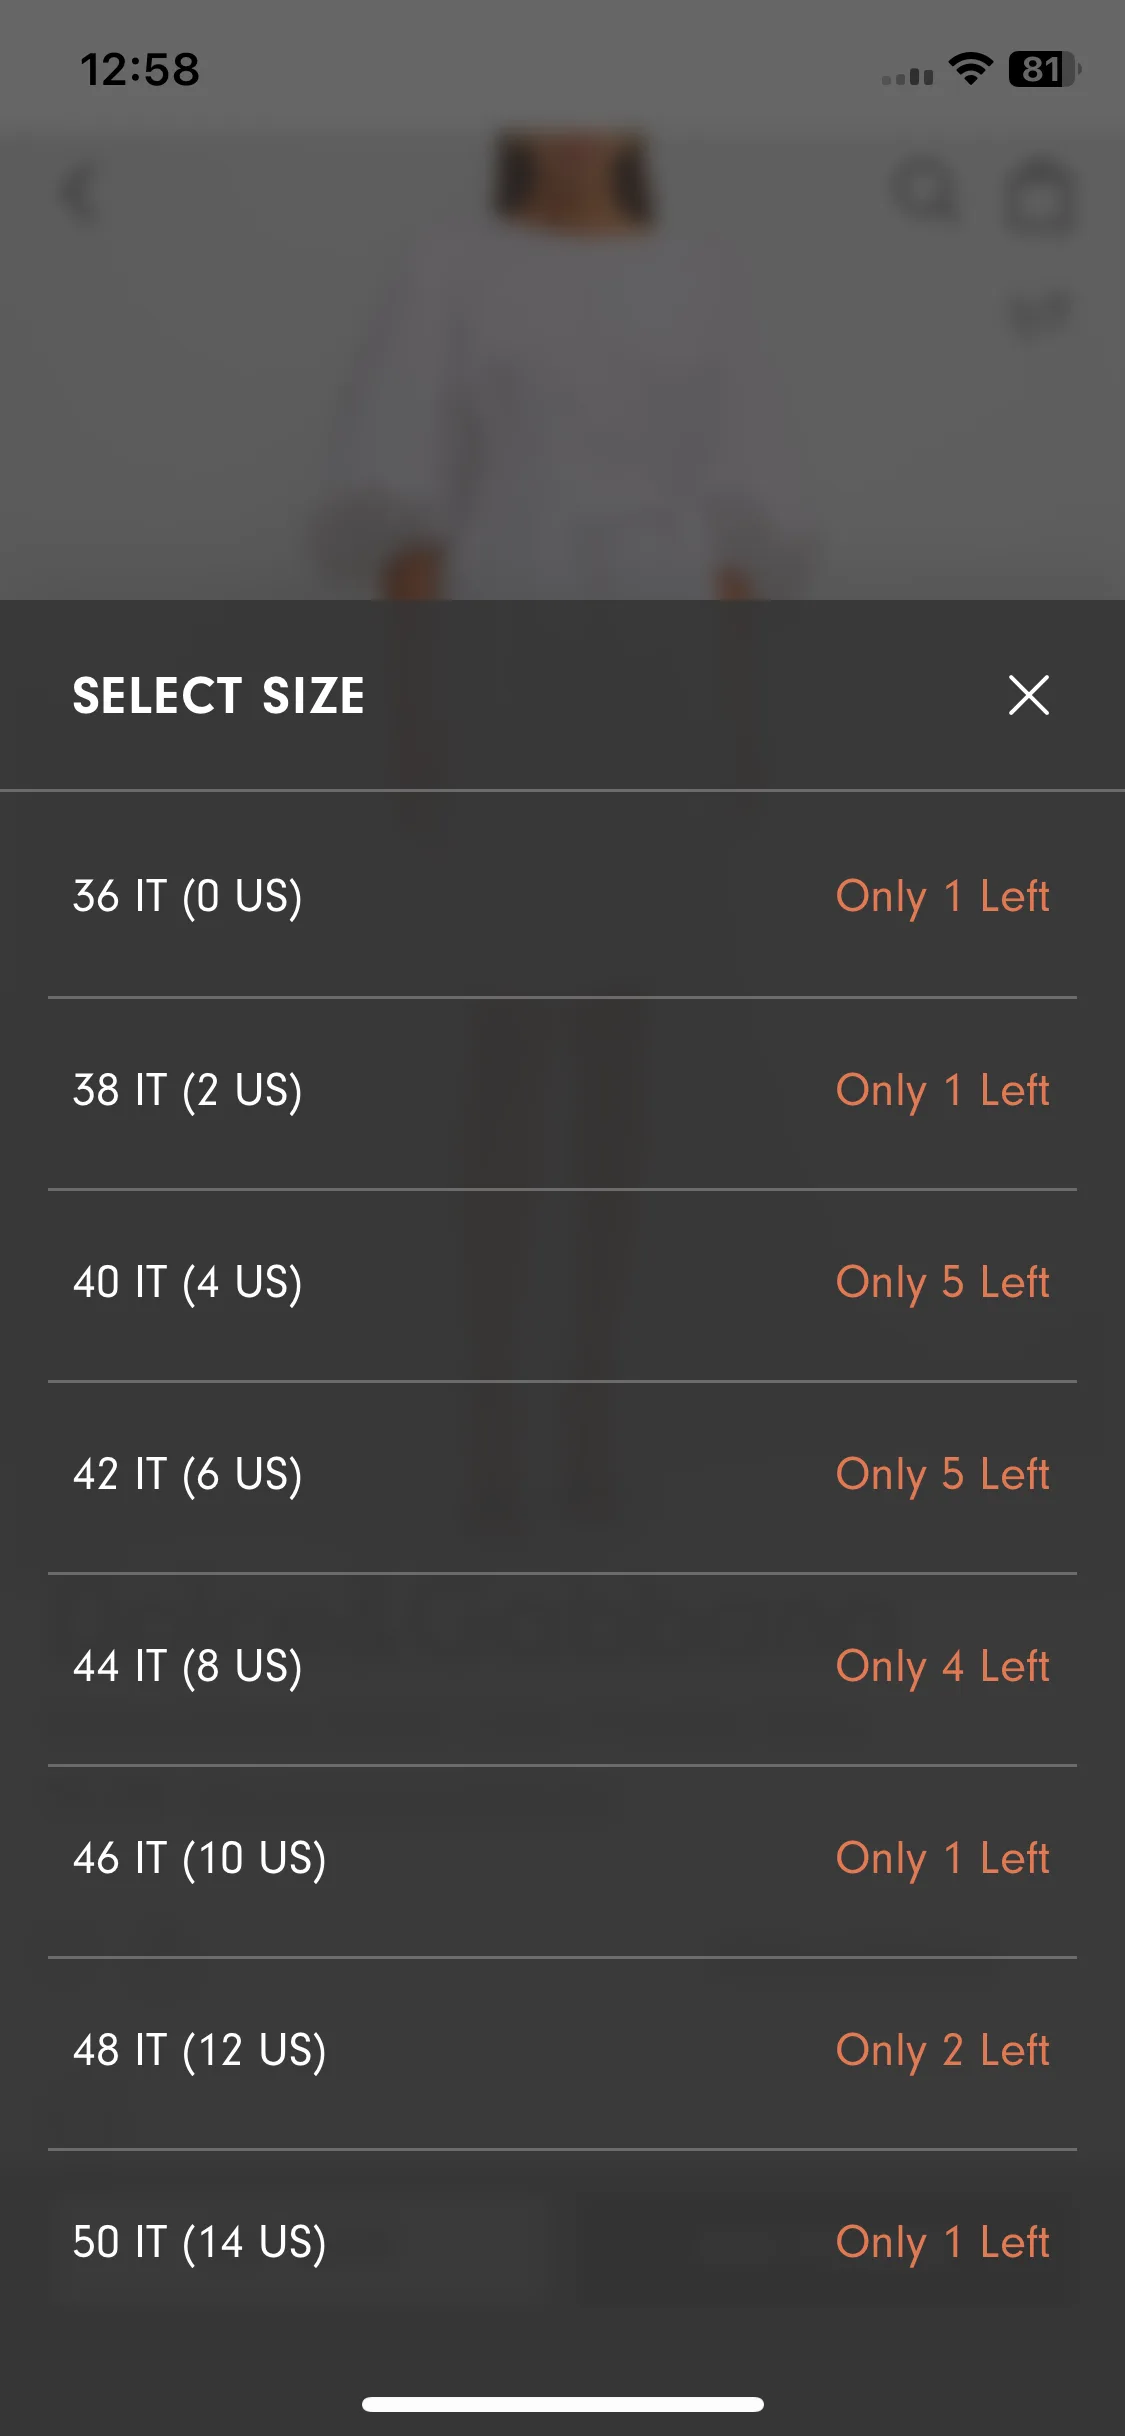Tap the home indicator bar

(x=562, y=2404)
